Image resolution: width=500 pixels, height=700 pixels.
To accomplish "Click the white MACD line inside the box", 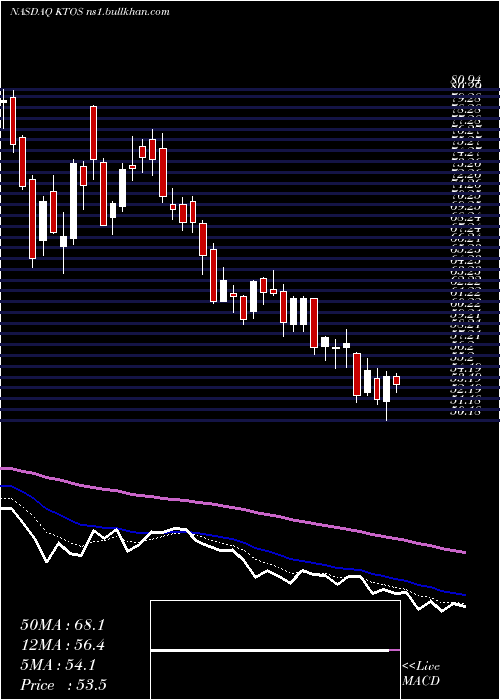I will pos(270,651).
